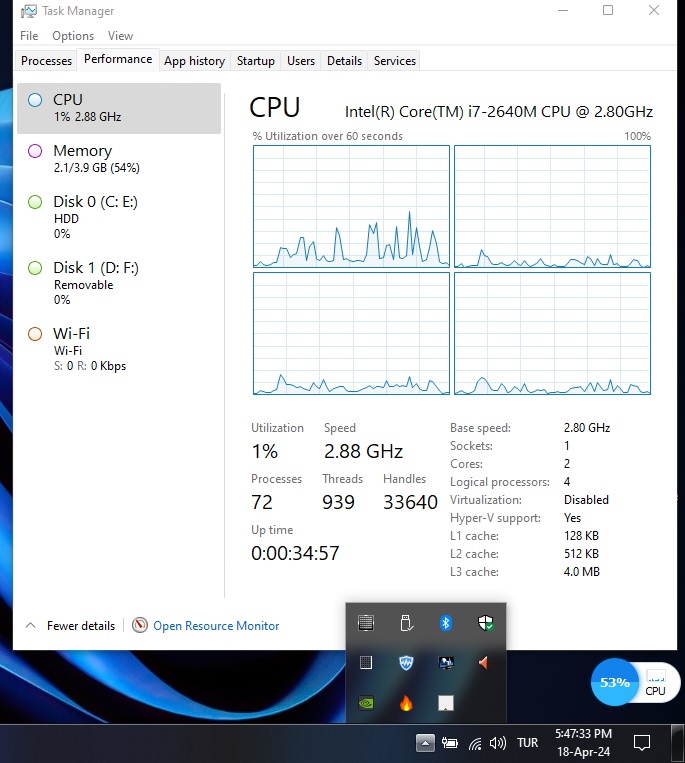This screenshot has height=763, width=685.
Task: Switch to the Processes tab
Action: pyautogui.click(x=46, y=61)
